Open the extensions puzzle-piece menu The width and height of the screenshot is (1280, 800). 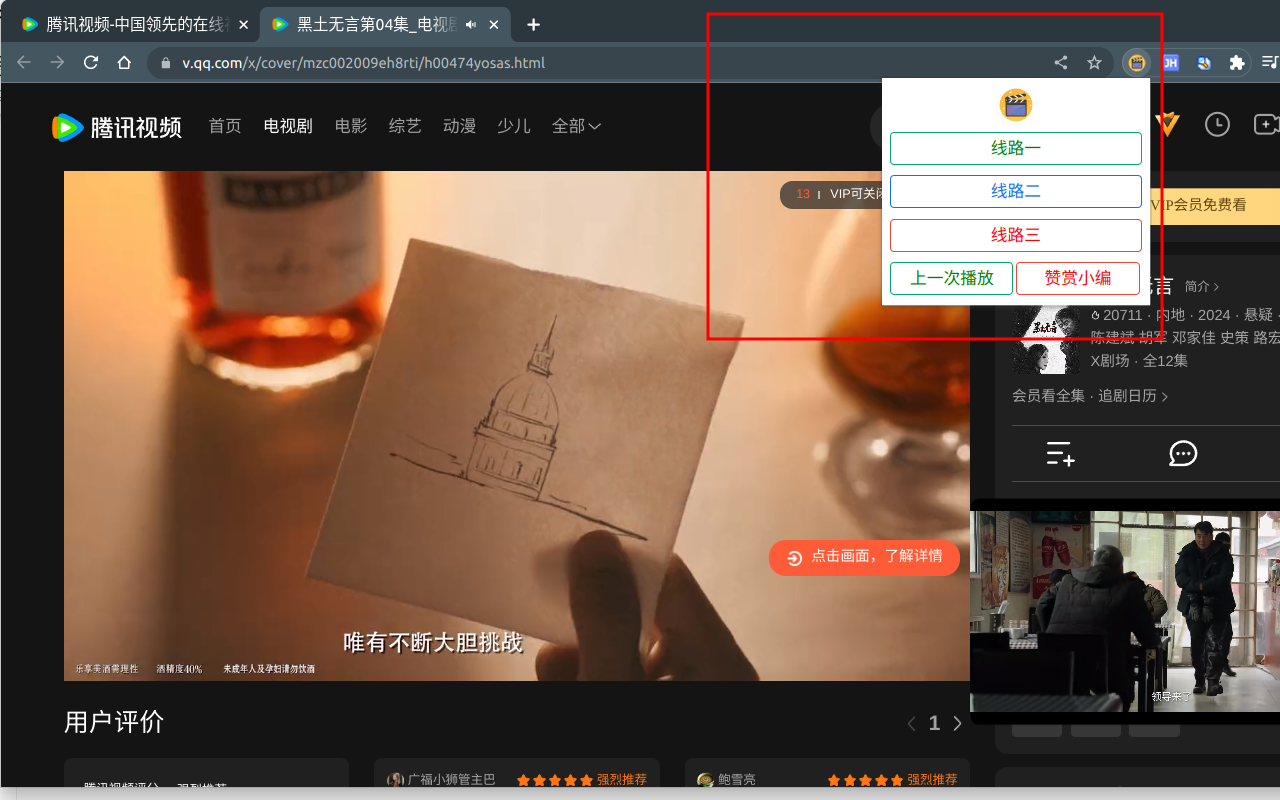[1237, 62]
